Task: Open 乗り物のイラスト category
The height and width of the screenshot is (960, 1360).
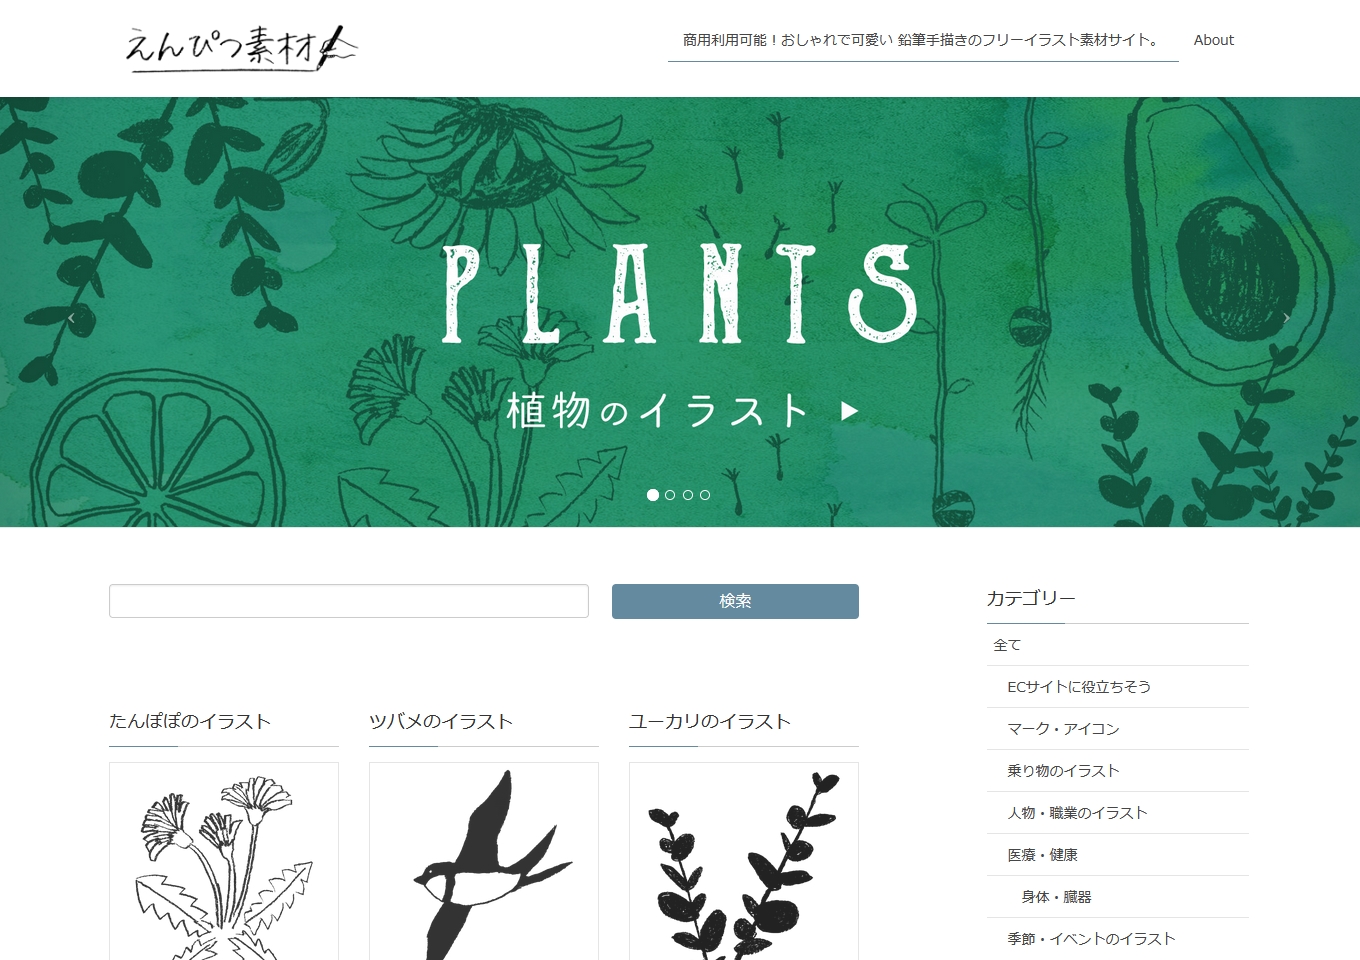Action: (1117, 771)
